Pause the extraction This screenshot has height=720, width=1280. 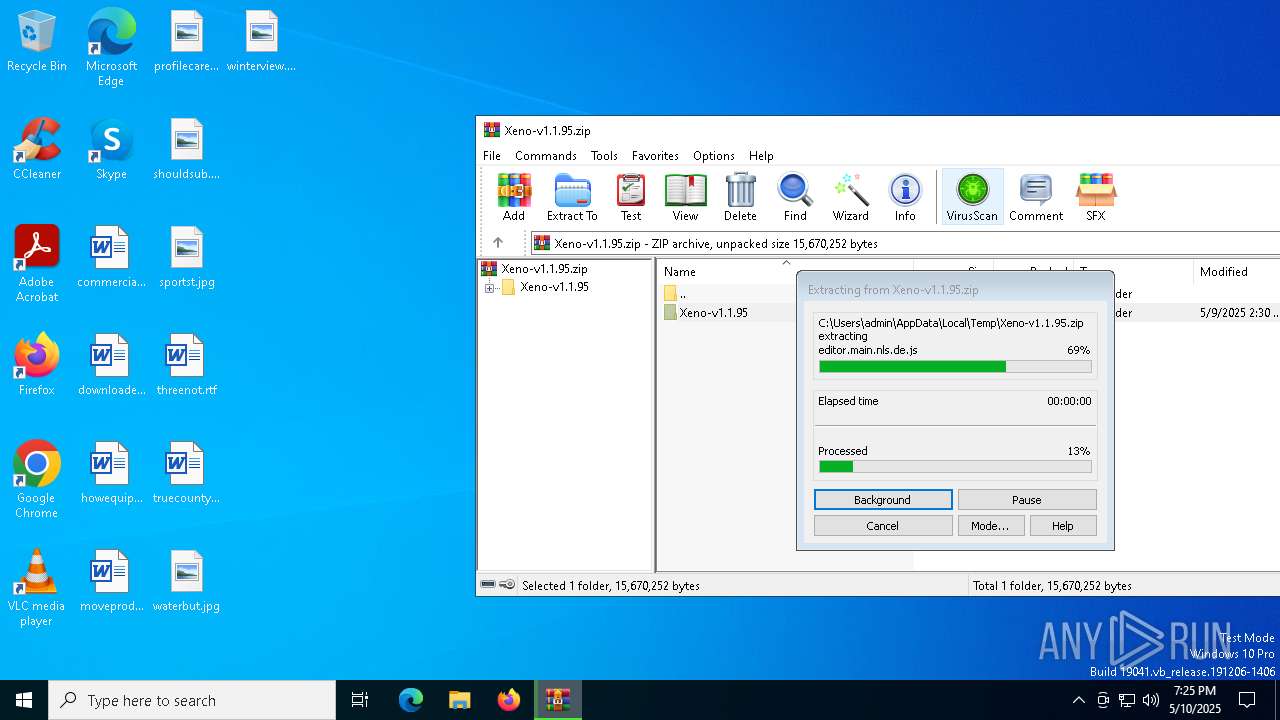1027,499
